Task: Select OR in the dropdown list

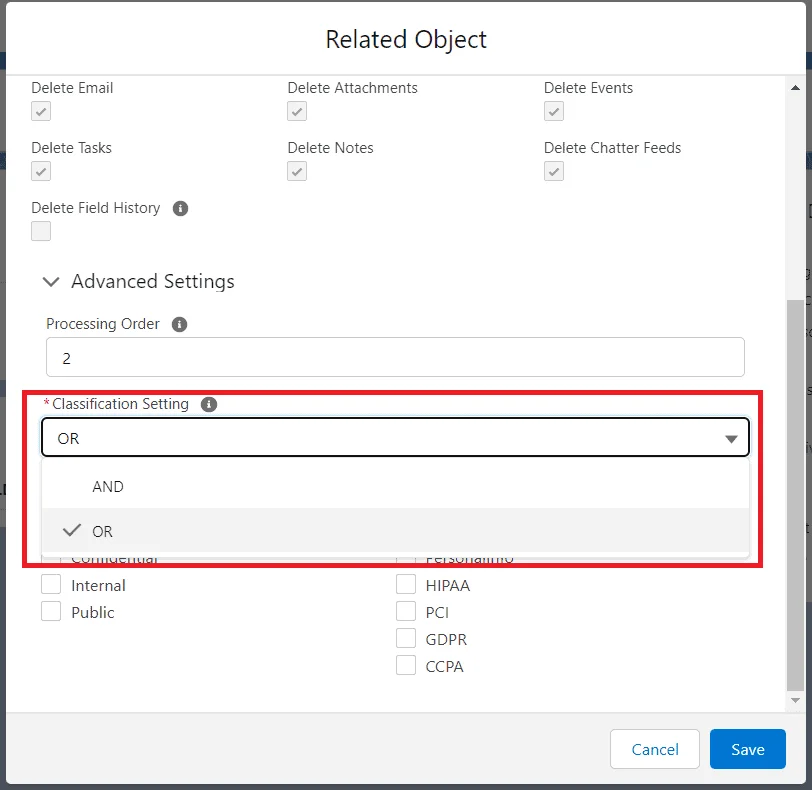Action: click(x=100, y=531)
